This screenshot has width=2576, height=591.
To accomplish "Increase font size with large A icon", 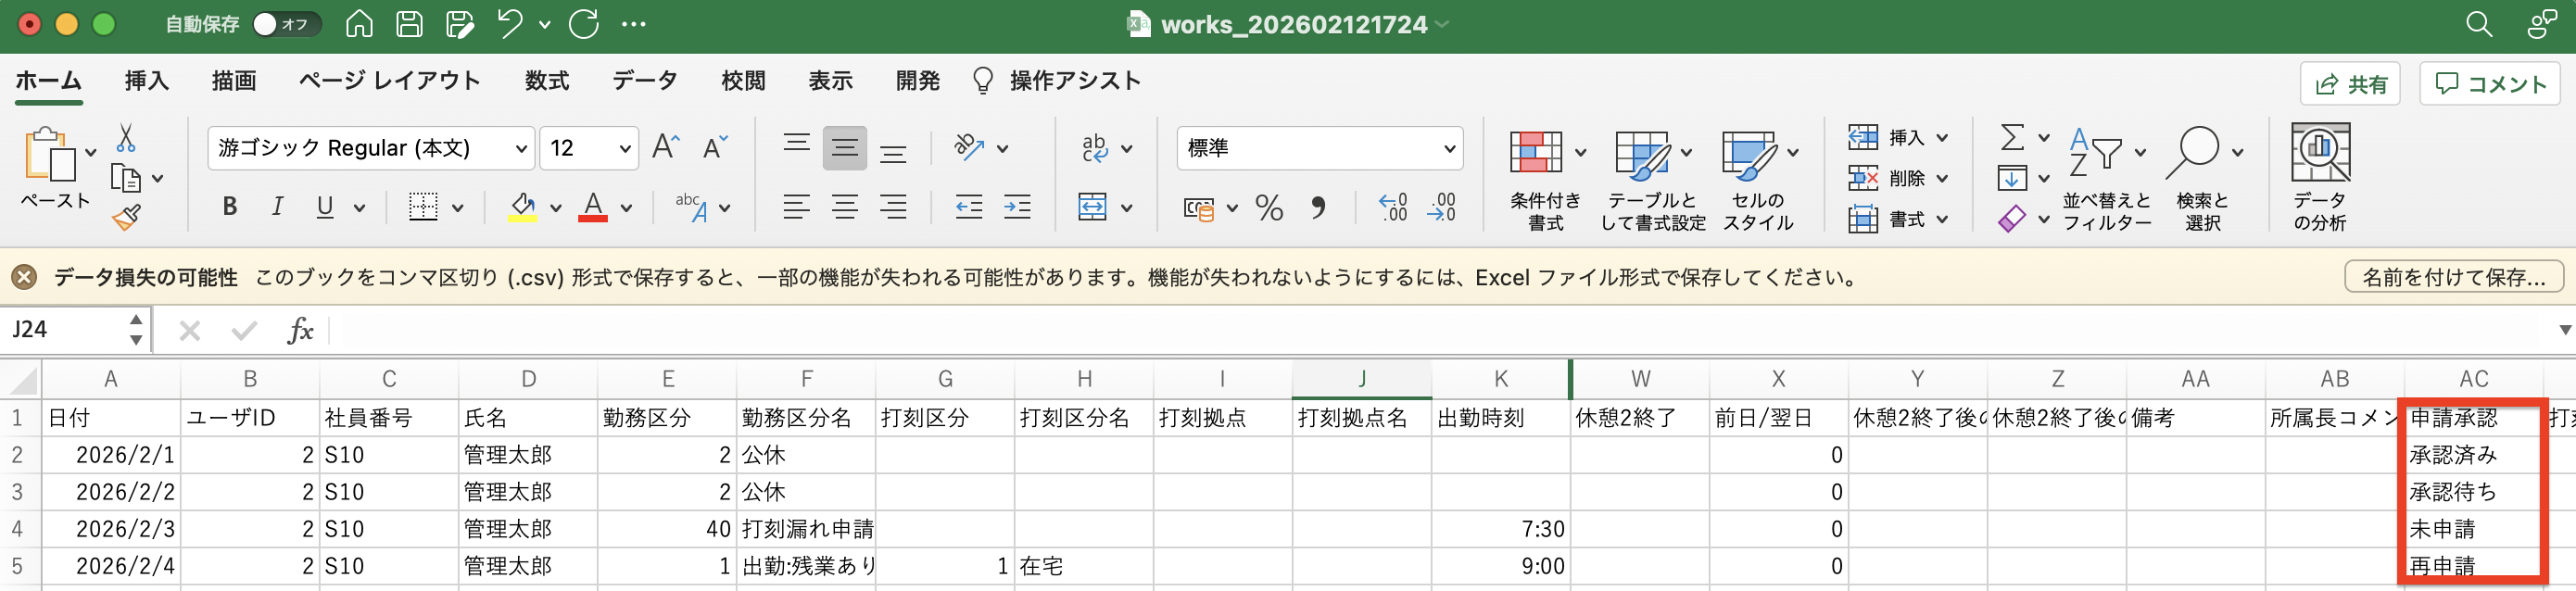I will [x=665, y=148].
